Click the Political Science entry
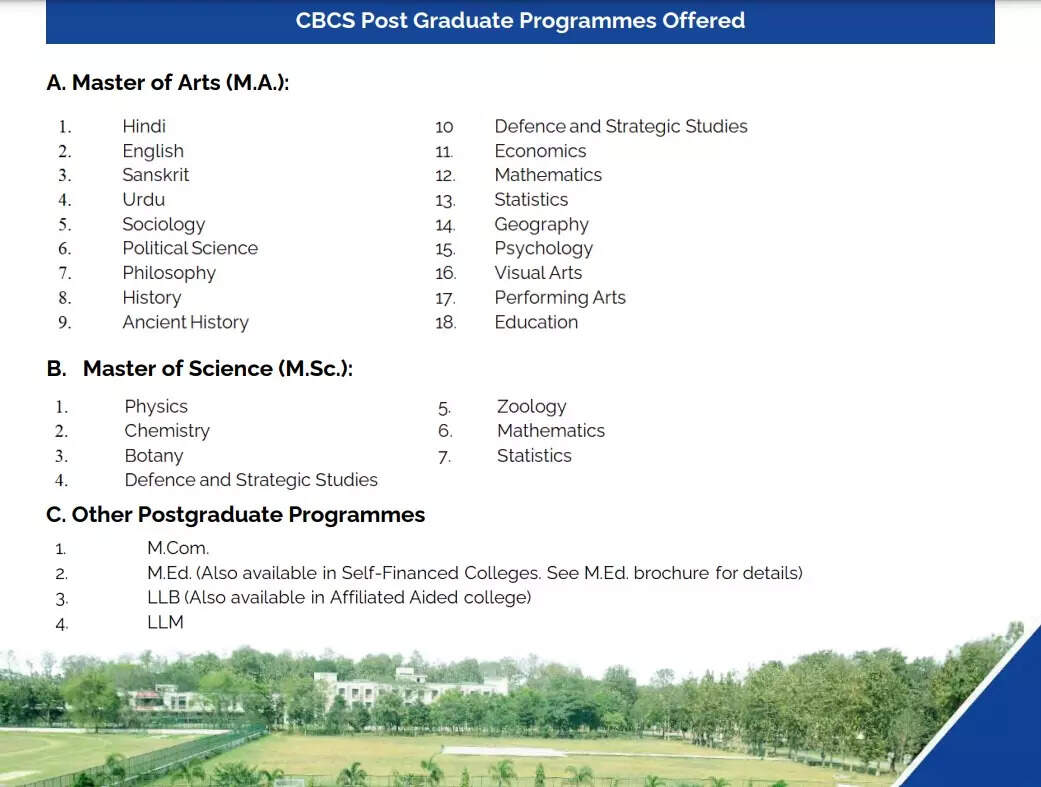The width and height of the screenshot is (1041, 787). 190,248
